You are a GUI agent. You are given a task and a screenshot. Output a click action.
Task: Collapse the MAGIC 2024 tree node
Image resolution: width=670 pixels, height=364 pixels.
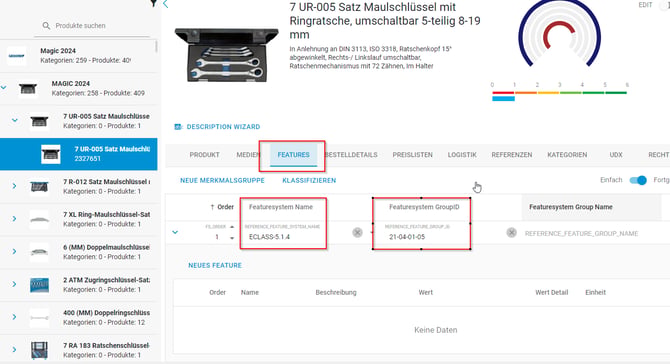tap(4, 88)
